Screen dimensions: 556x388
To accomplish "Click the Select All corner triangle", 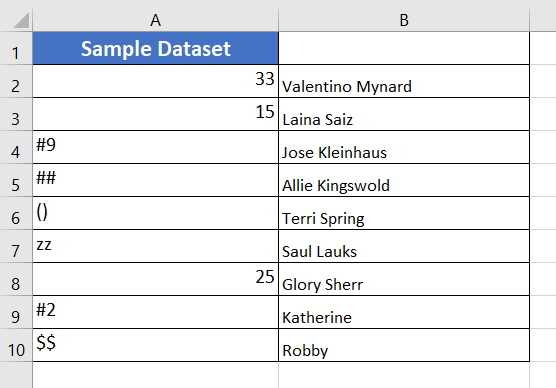I will click(21, 20).
